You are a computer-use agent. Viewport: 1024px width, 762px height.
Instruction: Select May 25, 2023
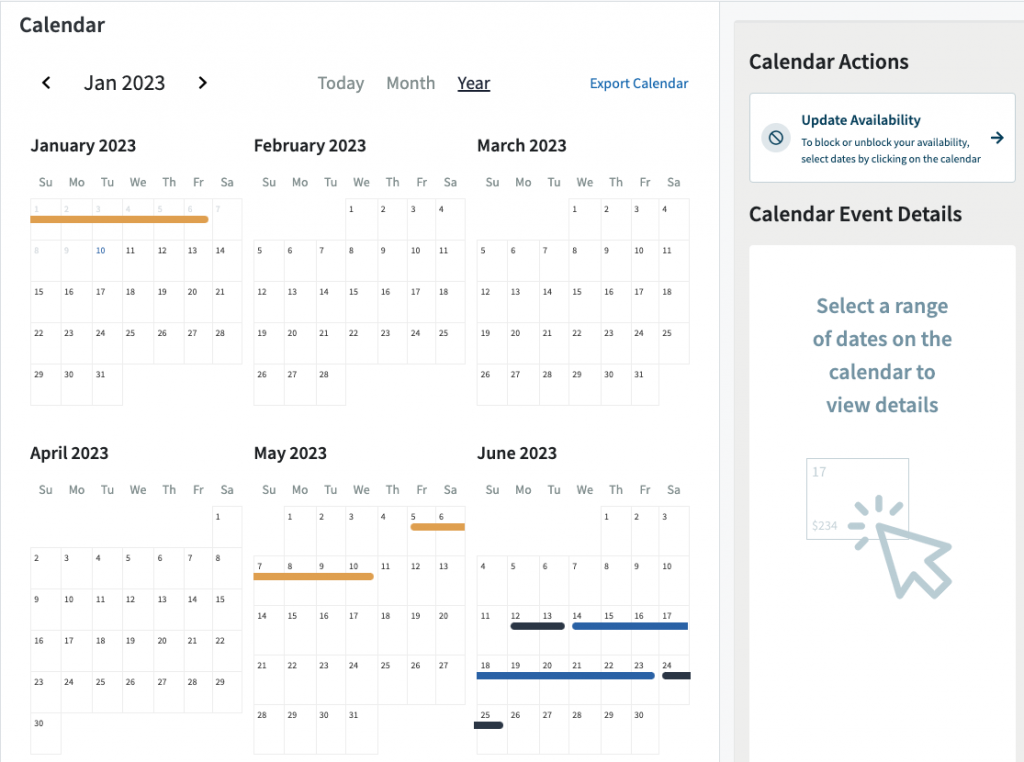(x=392, y=680)
